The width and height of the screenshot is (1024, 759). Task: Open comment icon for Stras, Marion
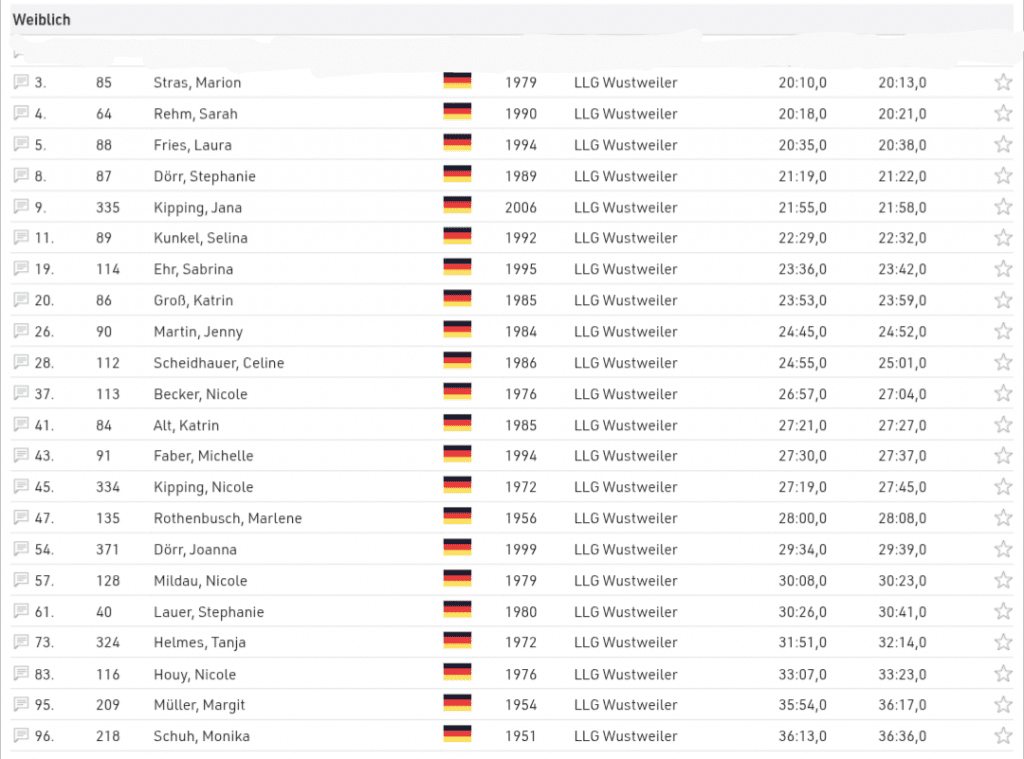[21, 82]
